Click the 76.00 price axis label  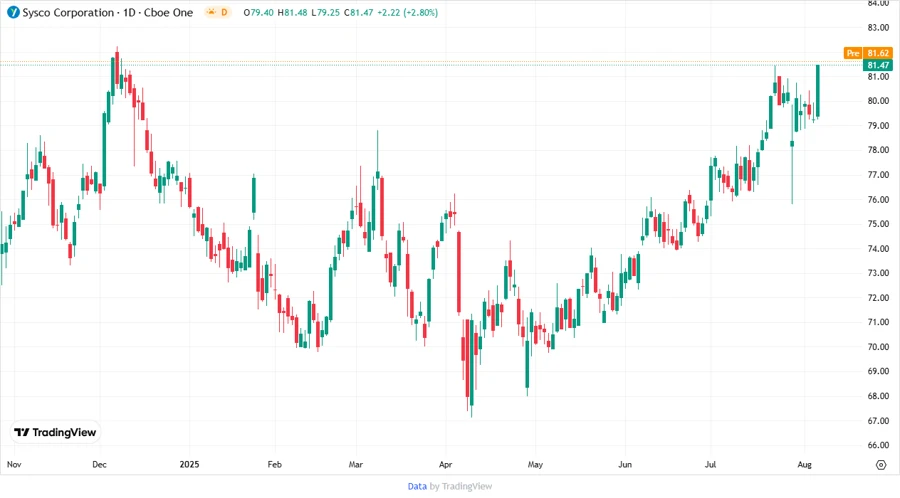point(878,200)
